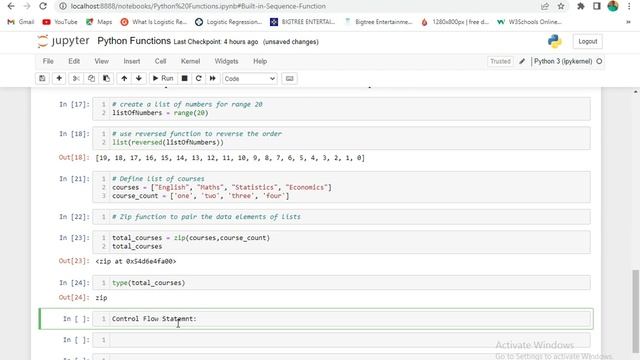Open the command palette keyboard icon
The width and height of the screenshot is (640, 360).
click(289, 78)
